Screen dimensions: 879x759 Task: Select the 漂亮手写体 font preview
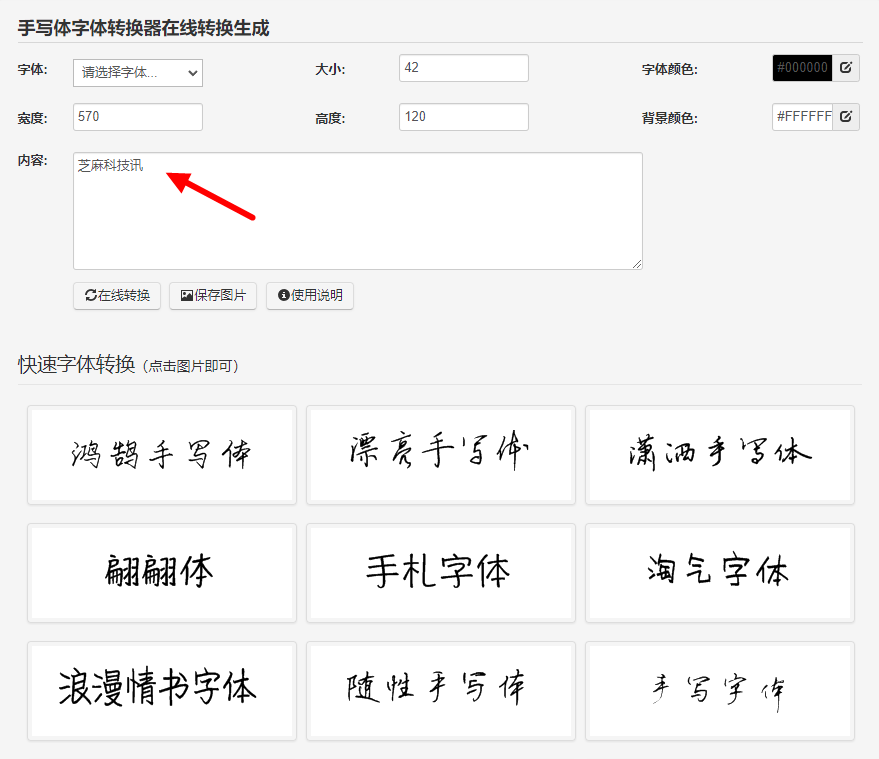tap(440, 455)
